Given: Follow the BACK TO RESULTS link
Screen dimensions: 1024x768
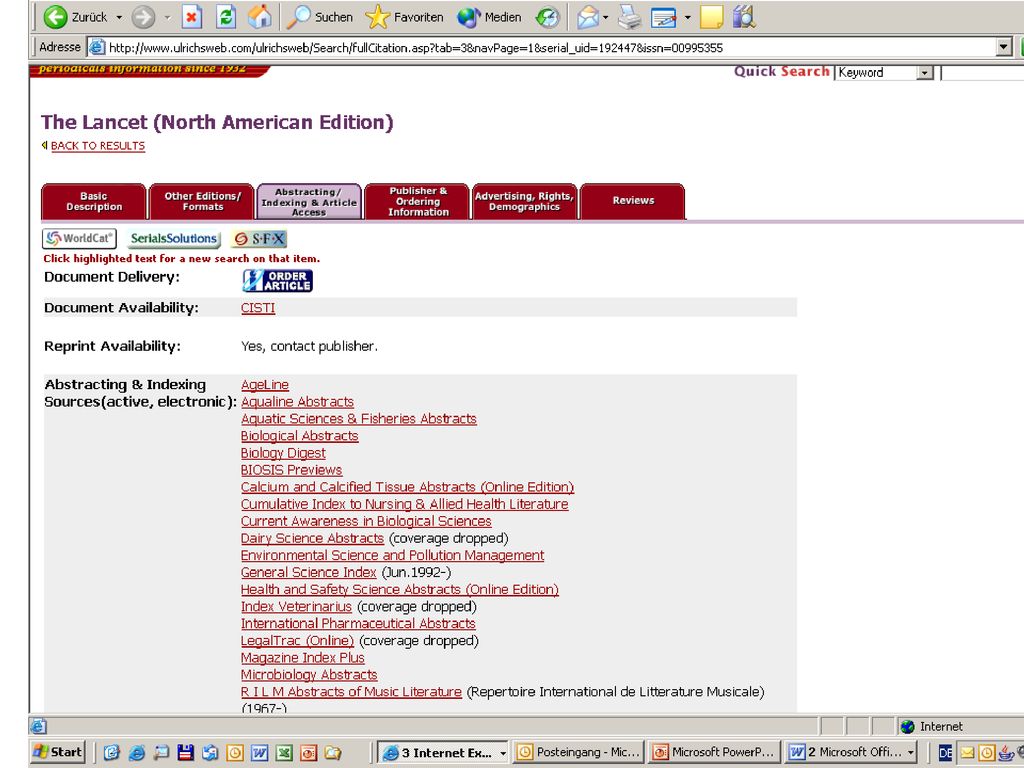Looking at the screenshot, I should [x=98, y=146].
